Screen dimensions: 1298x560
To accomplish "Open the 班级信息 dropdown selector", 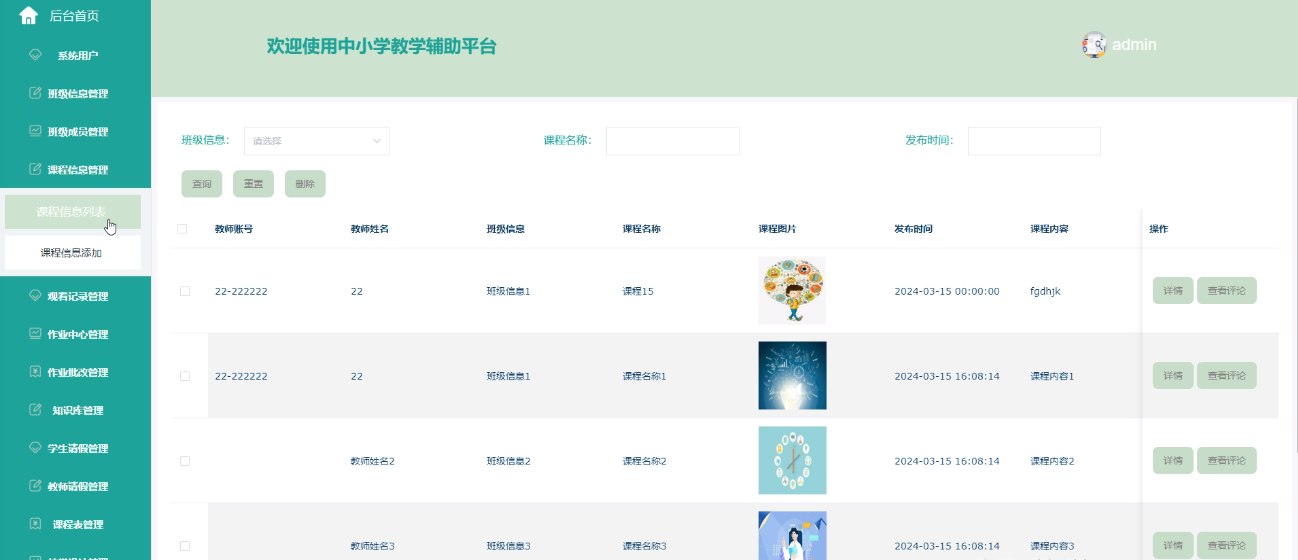I will pyautogui.click(x=317, y=141).
